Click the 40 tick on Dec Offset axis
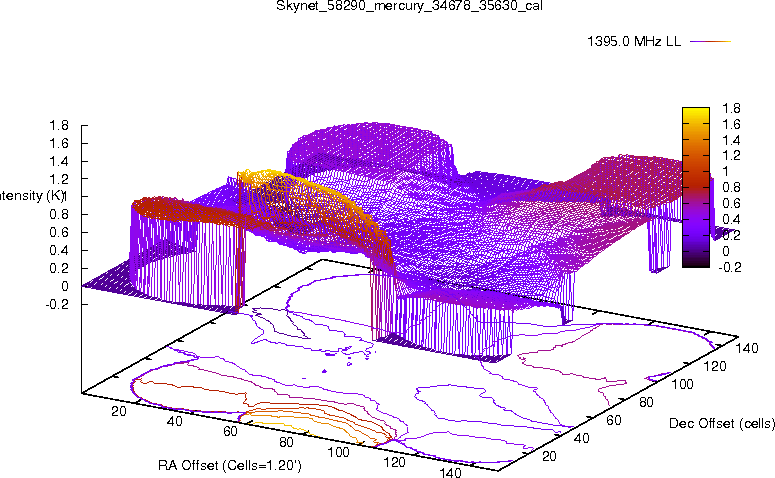This screenshot has height=478, width=775. (581, 438)
